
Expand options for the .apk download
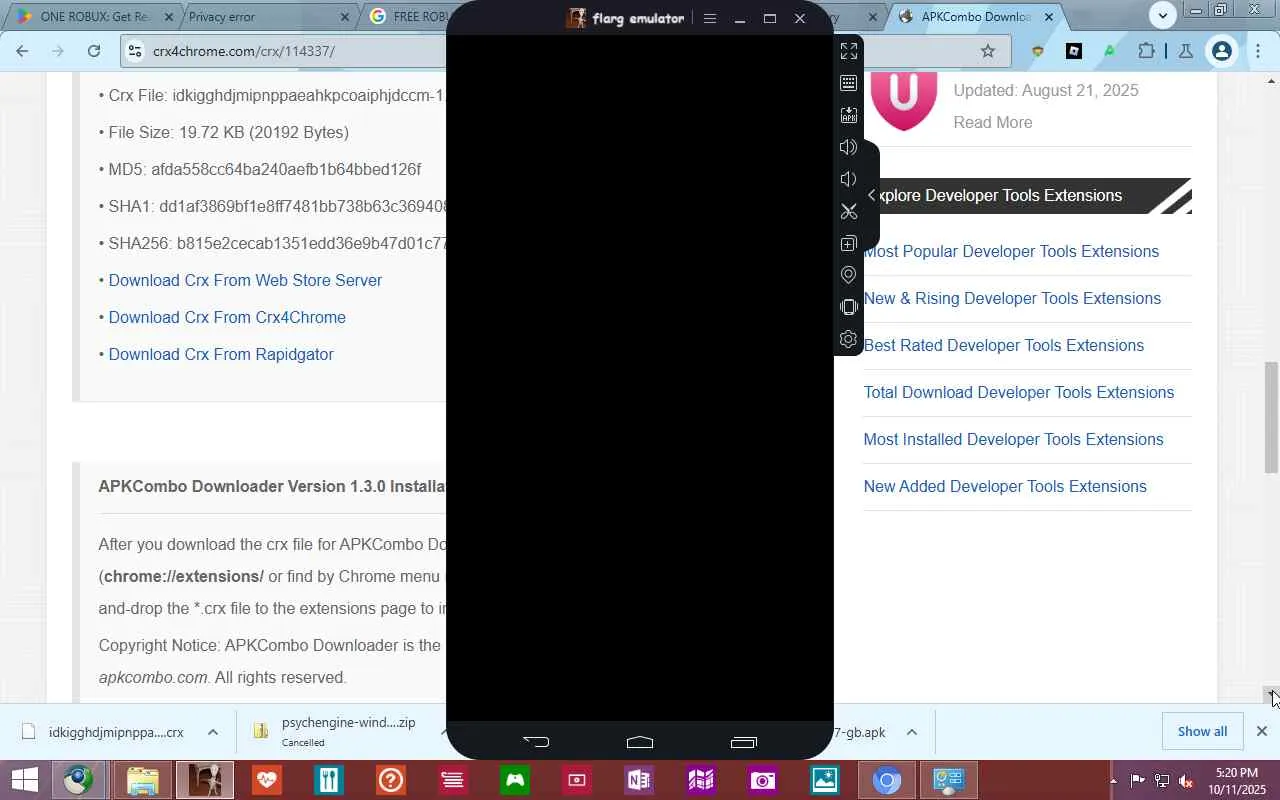point(912,732)
